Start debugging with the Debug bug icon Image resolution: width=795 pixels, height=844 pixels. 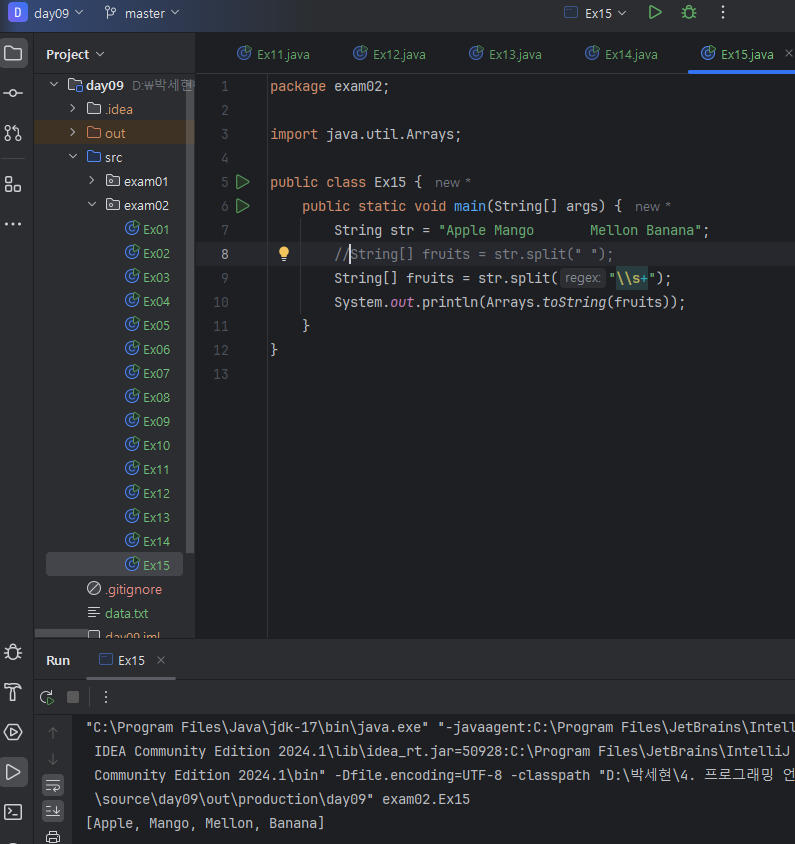point(688,13)
